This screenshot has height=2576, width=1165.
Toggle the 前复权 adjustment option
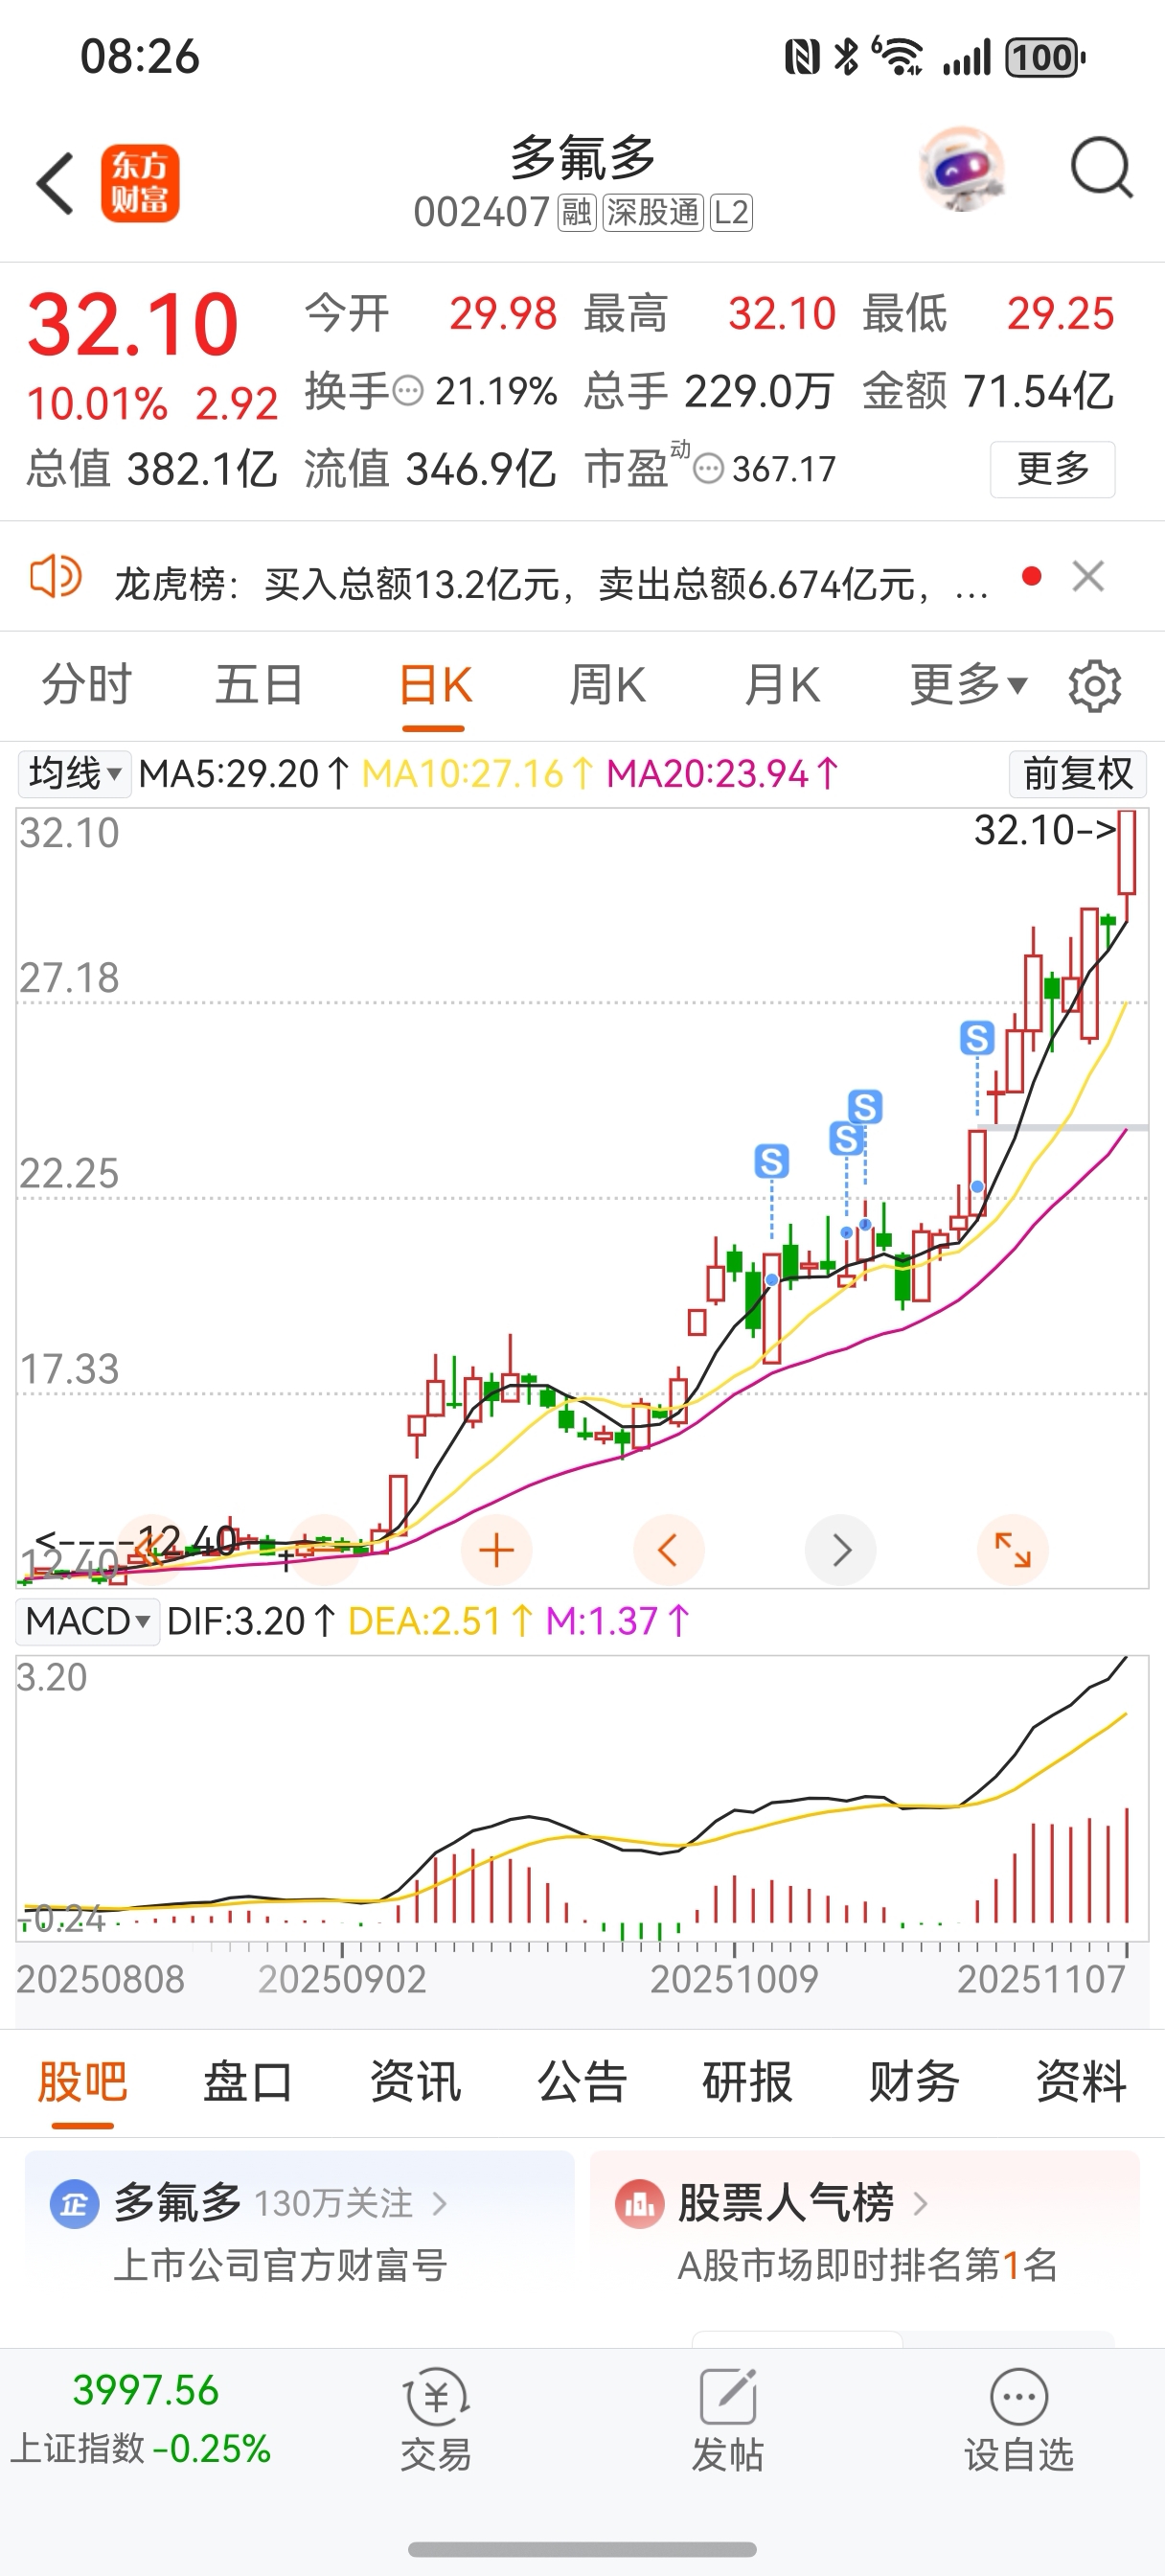pyautogui.click(x=1078, y=774)
